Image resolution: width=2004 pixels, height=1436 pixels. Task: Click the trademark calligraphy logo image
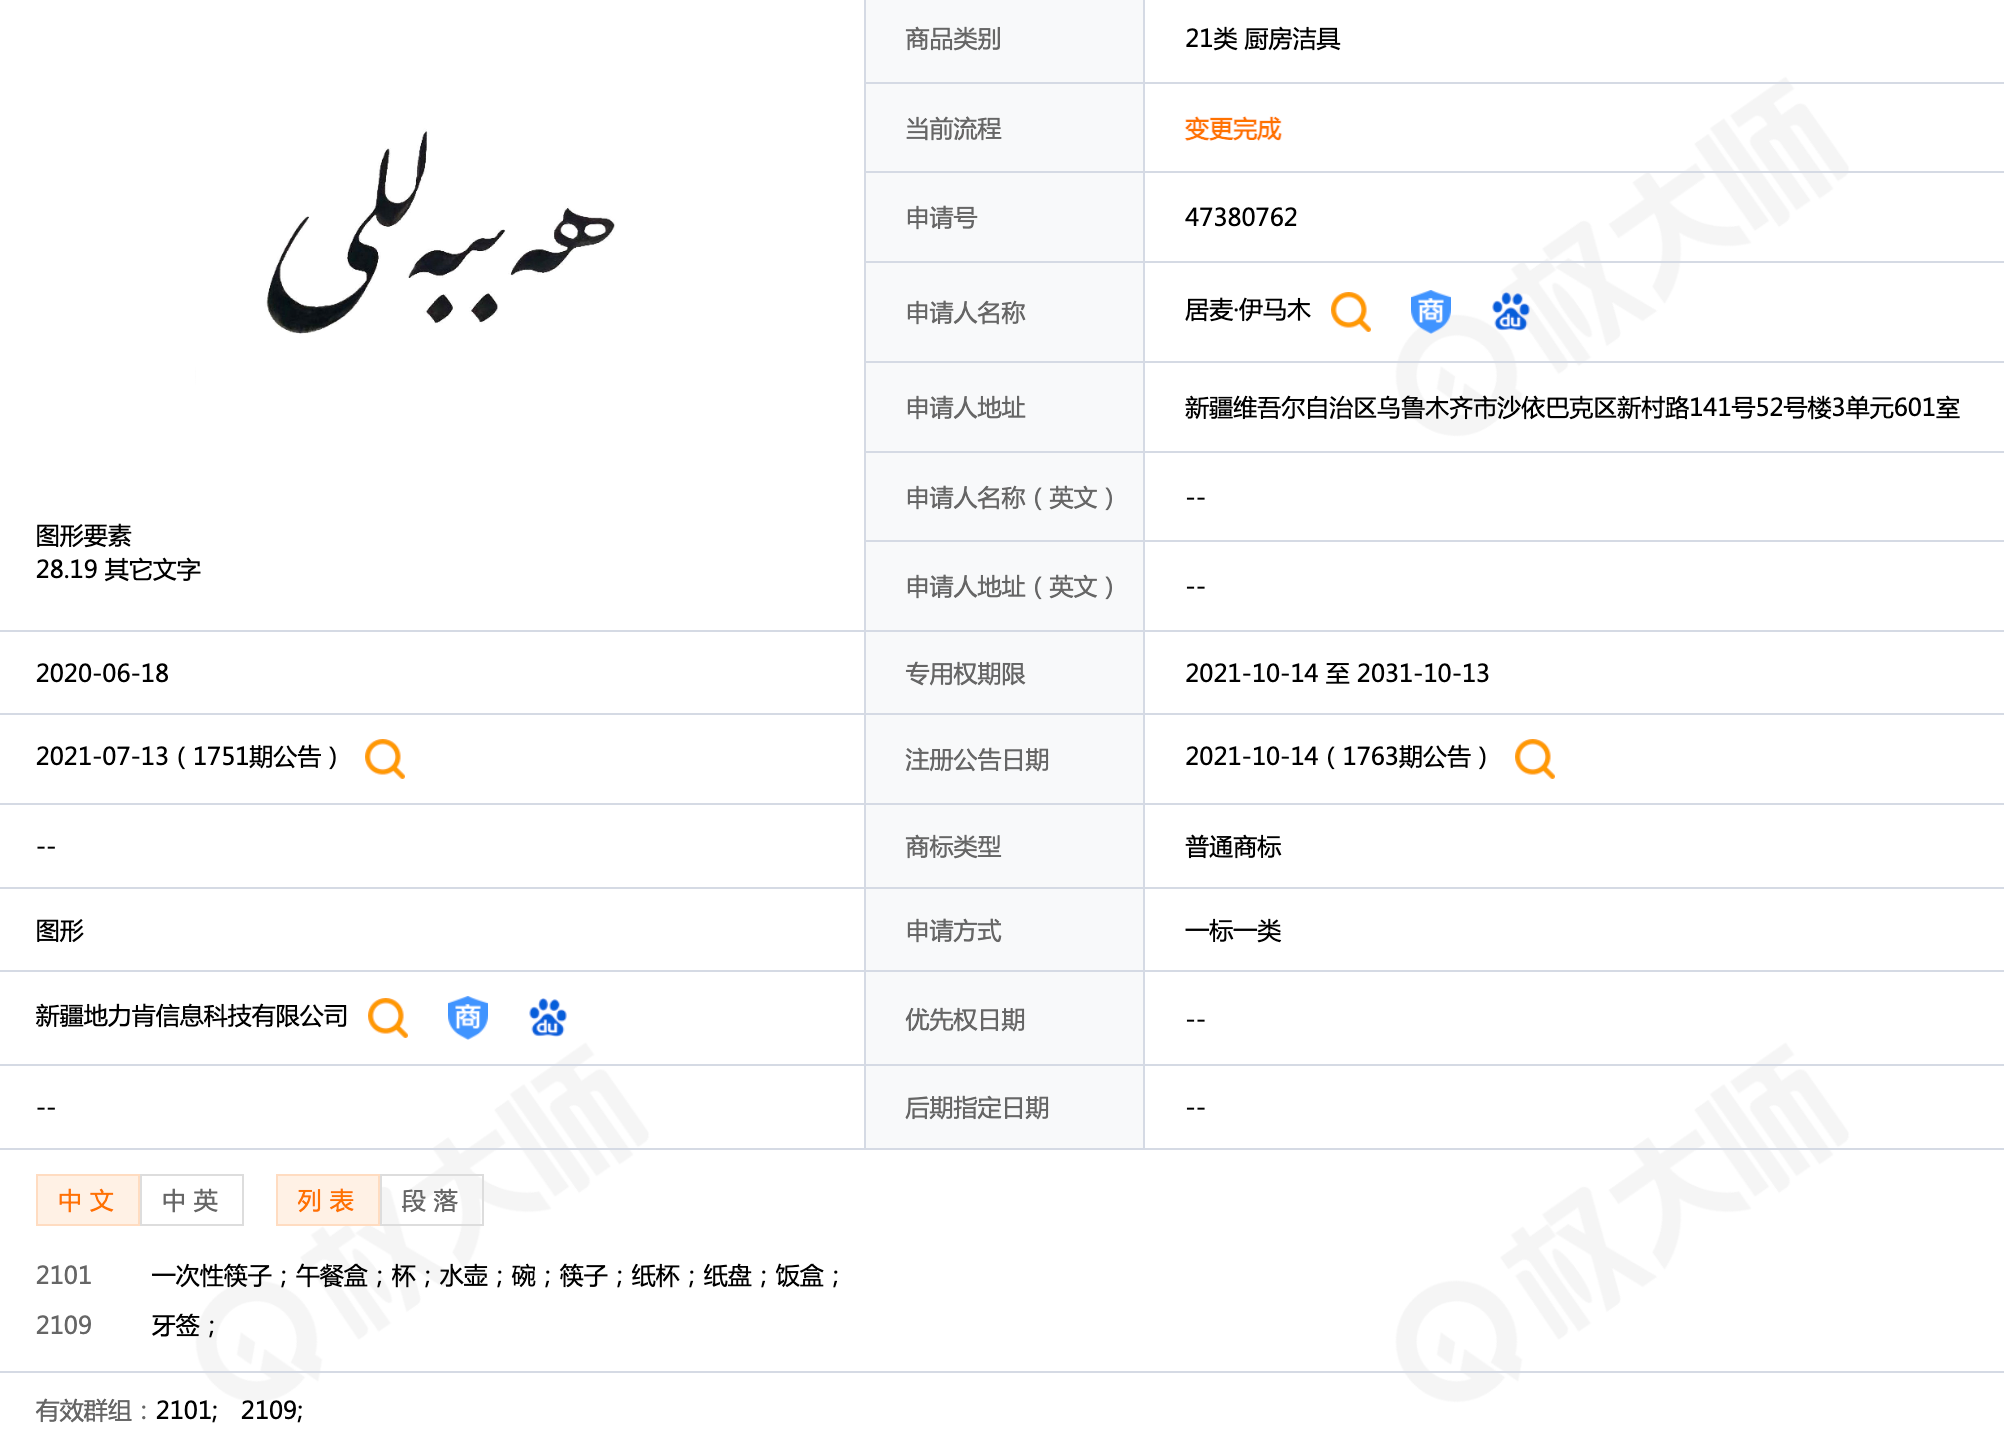pos(440,240)
